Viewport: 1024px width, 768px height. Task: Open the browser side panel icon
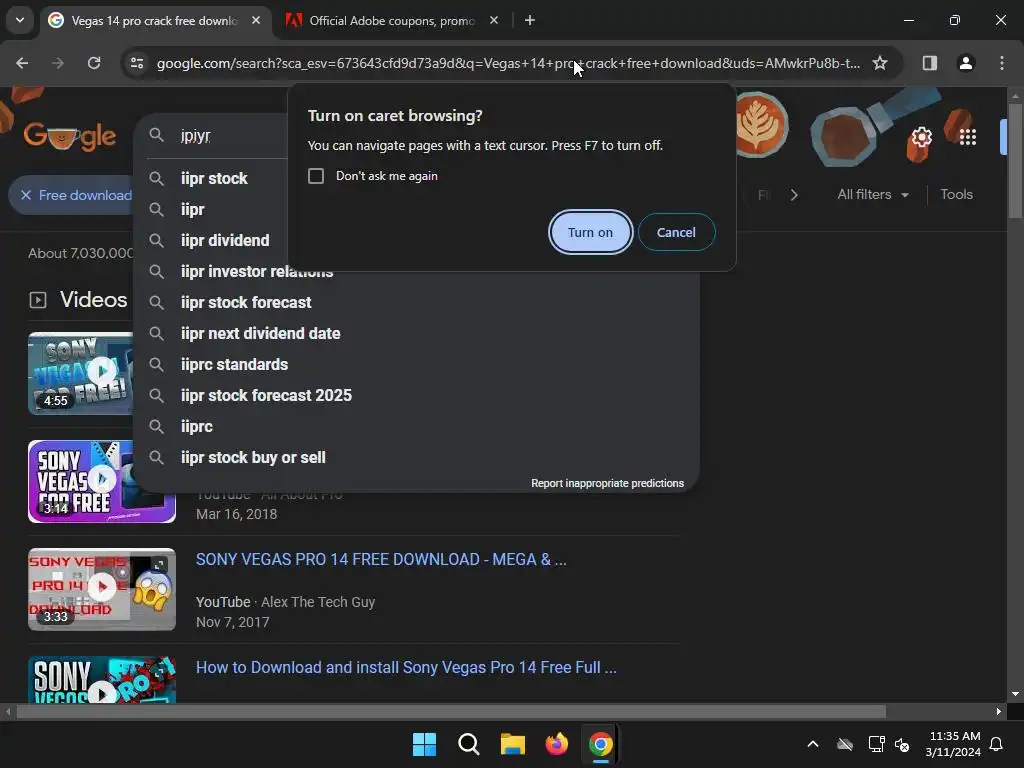pos(929,63)
